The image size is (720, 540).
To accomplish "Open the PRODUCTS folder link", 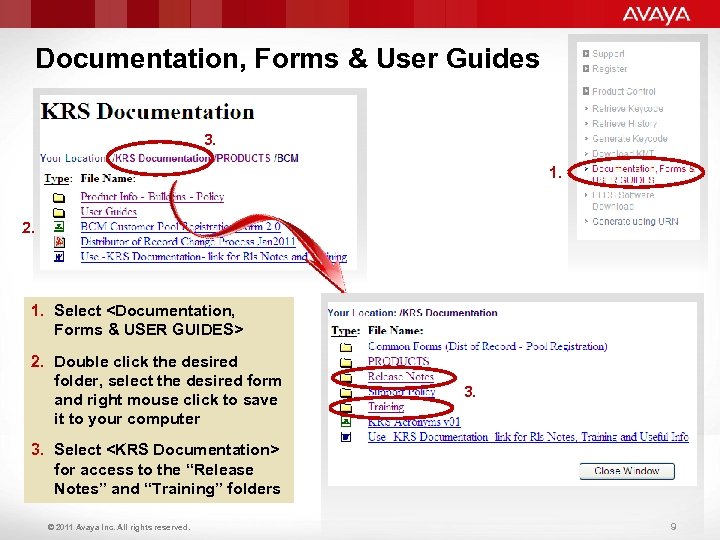I will point(399,361).
